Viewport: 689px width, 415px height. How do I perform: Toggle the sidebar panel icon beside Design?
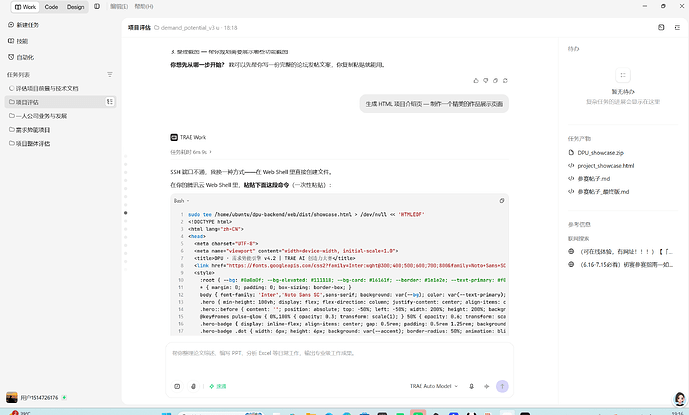pyautogui.click(x=97, y=7)
